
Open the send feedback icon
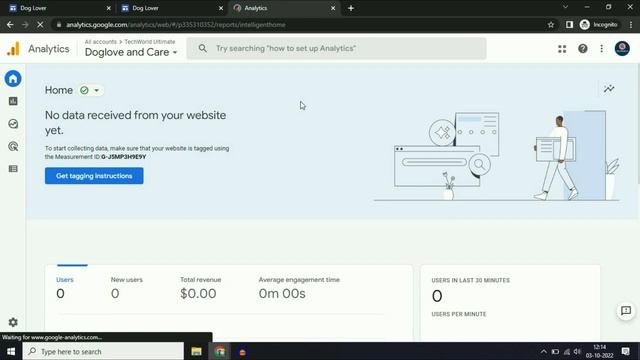(626, 311)
